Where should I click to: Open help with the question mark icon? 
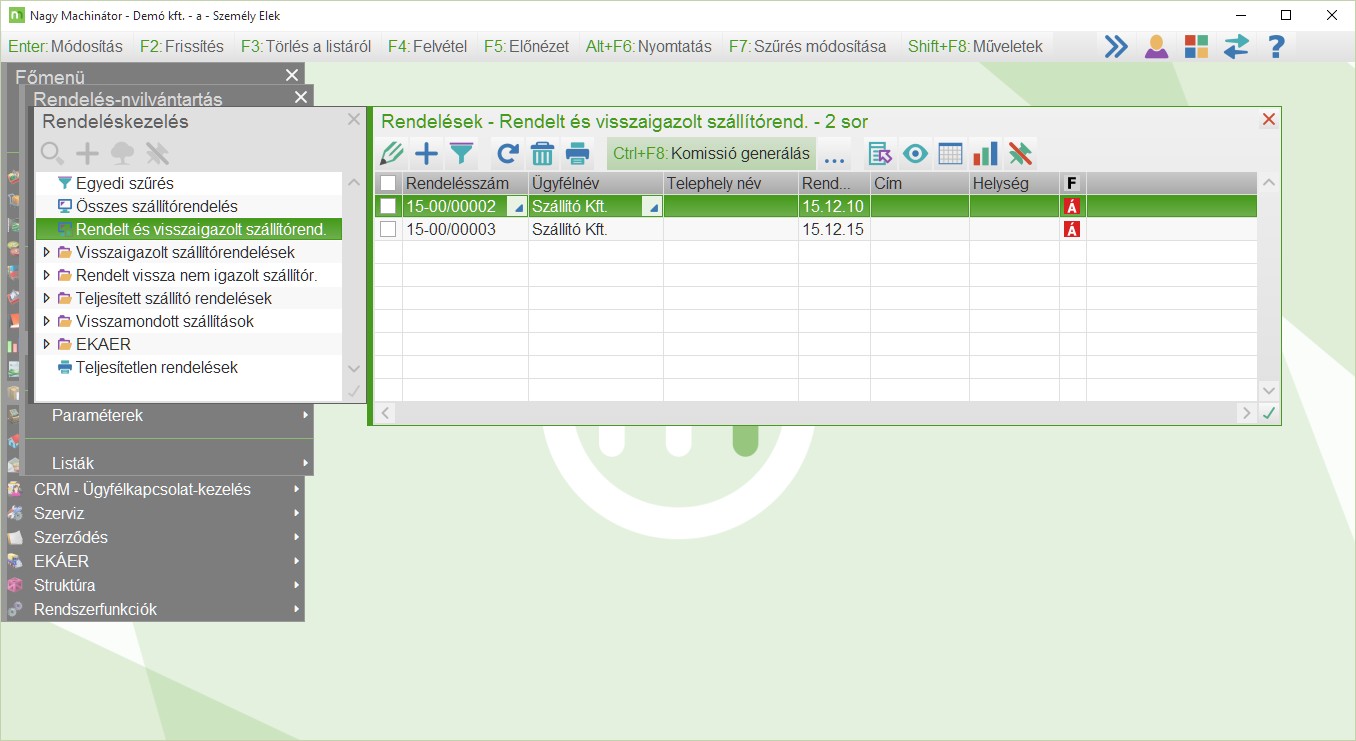(x=1276, y=46)
